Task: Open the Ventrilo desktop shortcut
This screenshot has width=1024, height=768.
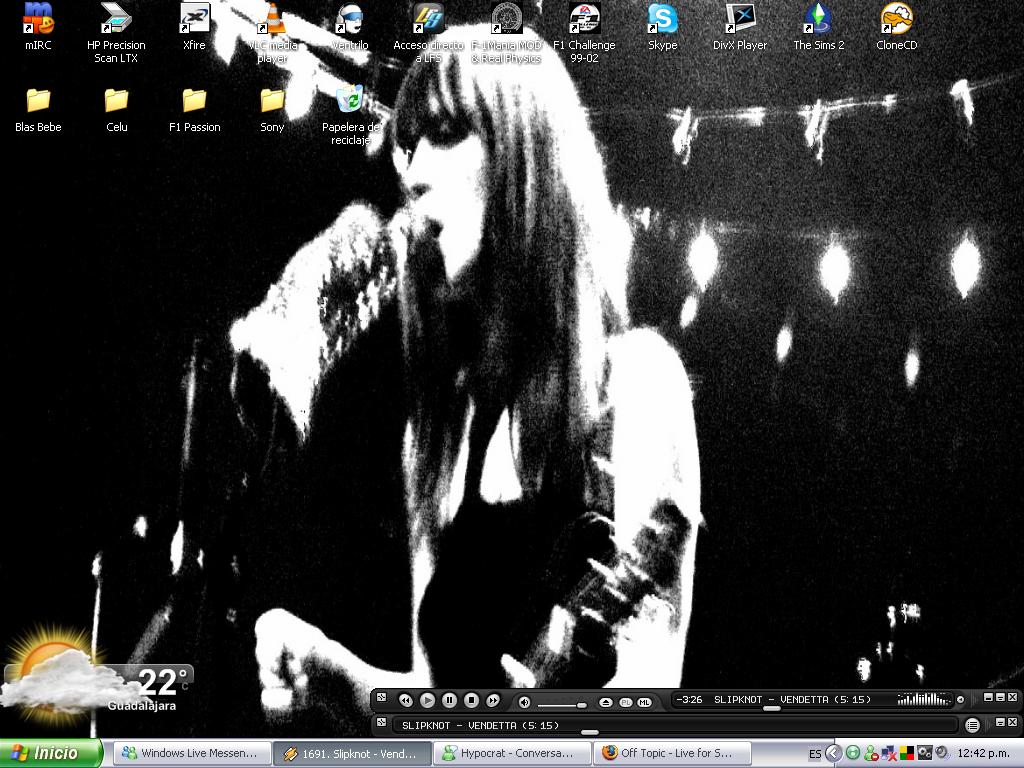Action: (350, 26)
